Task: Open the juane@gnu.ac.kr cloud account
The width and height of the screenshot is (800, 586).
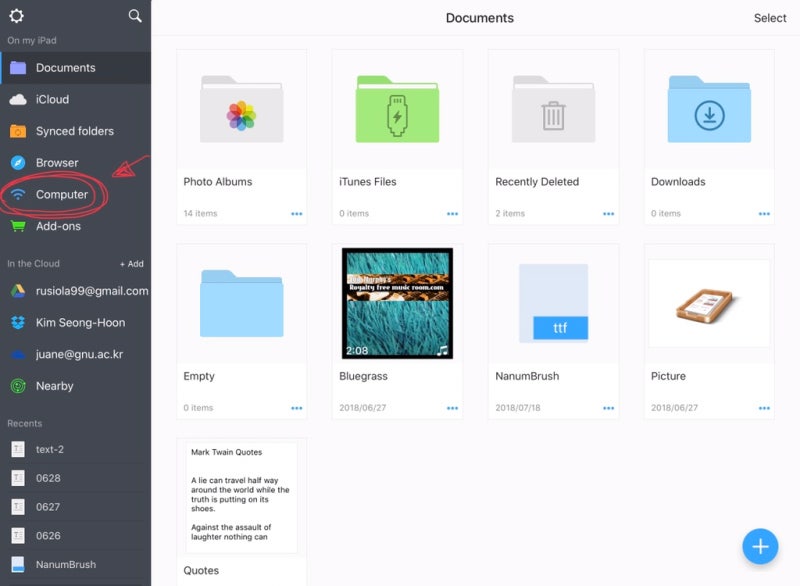Action: click(x=76, y=354)
